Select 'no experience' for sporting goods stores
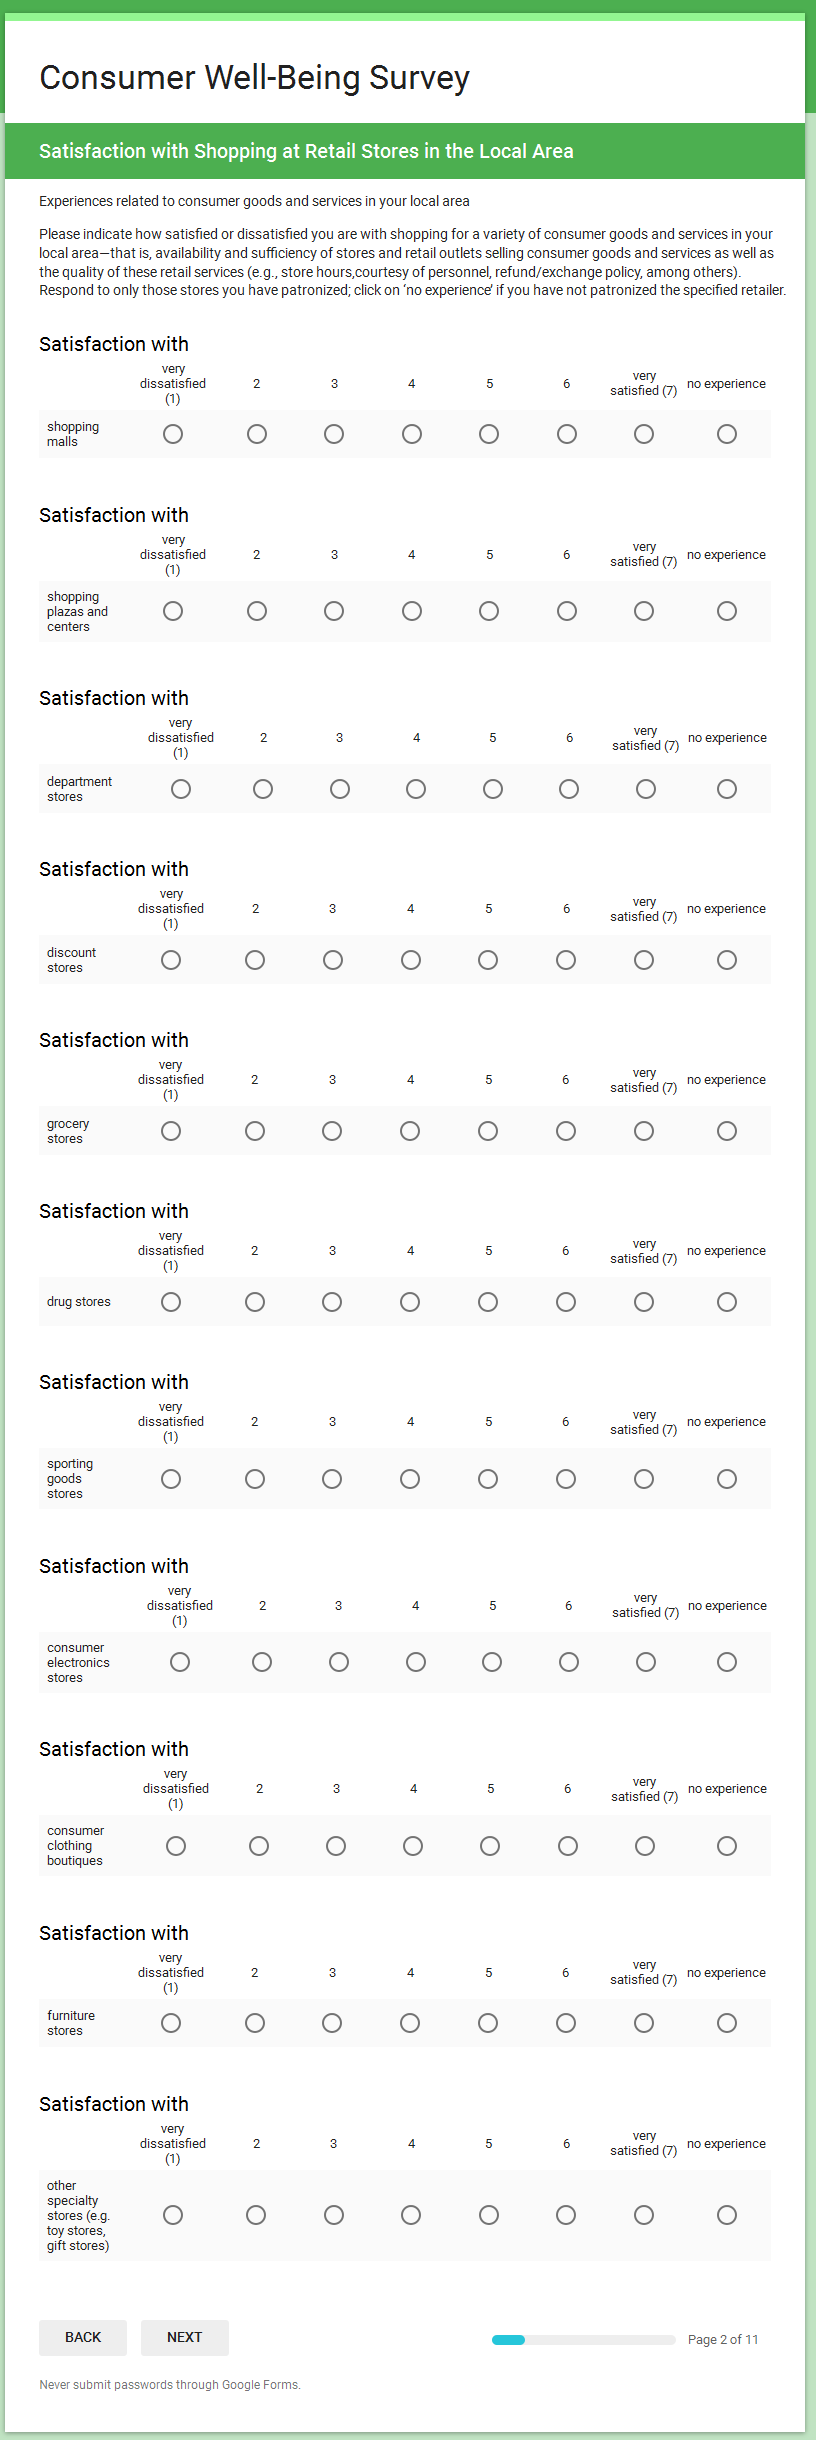The image size is (816, 2440). [727, 1479]
